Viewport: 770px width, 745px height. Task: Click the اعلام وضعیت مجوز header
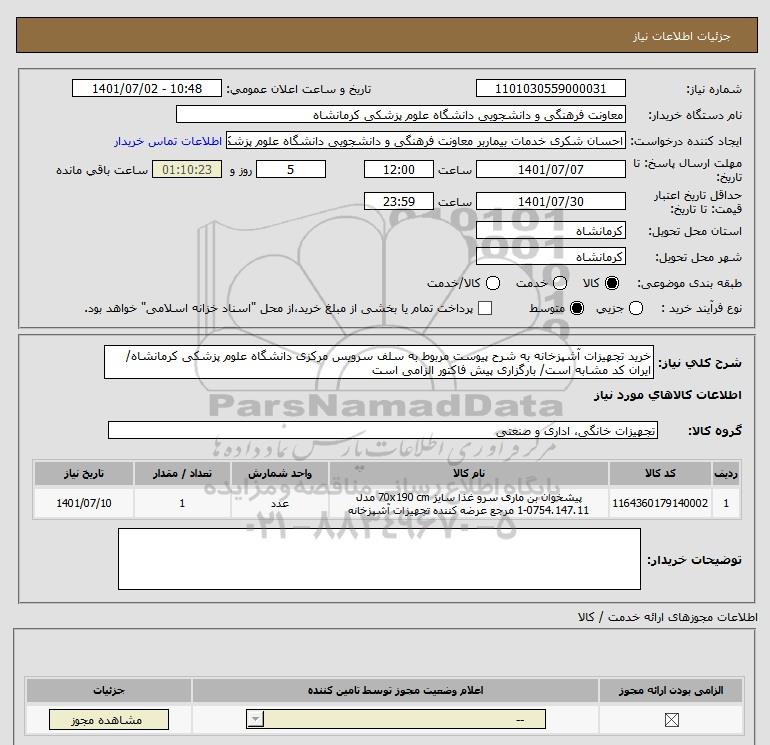tap(395, 690)
